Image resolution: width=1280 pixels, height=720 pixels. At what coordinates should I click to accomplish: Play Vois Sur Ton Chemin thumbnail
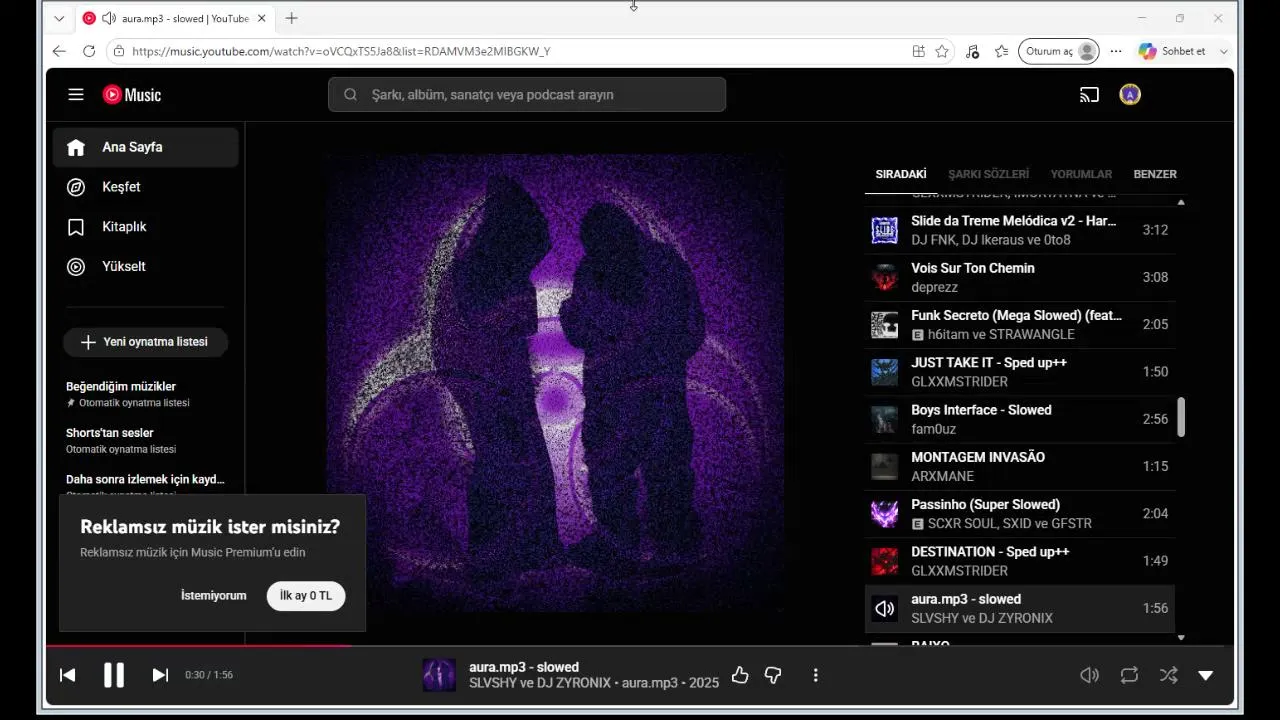tap(885, 277)
